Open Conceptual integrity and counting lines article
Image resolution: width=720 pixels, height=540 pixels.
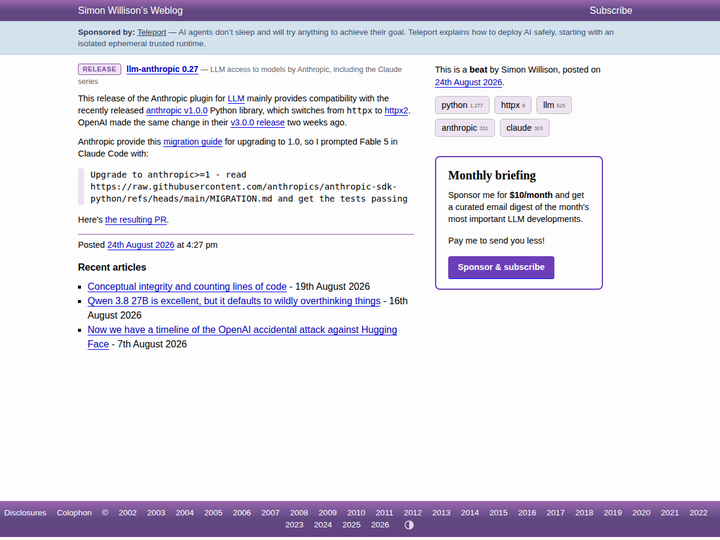187,287
